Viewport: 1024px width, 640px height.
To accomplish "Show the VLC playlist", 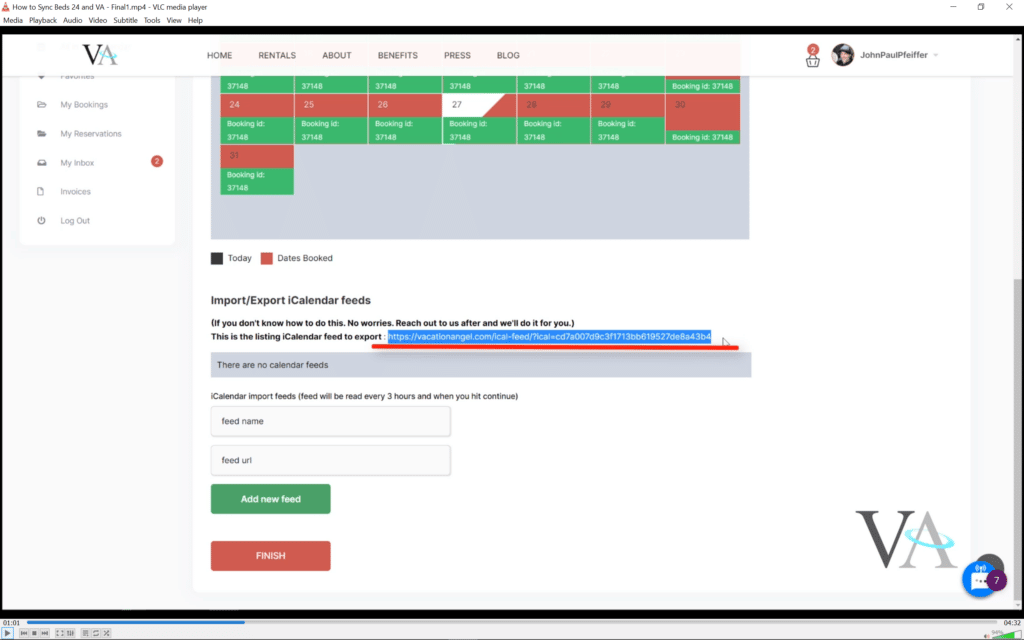I will tap(85, 633).
